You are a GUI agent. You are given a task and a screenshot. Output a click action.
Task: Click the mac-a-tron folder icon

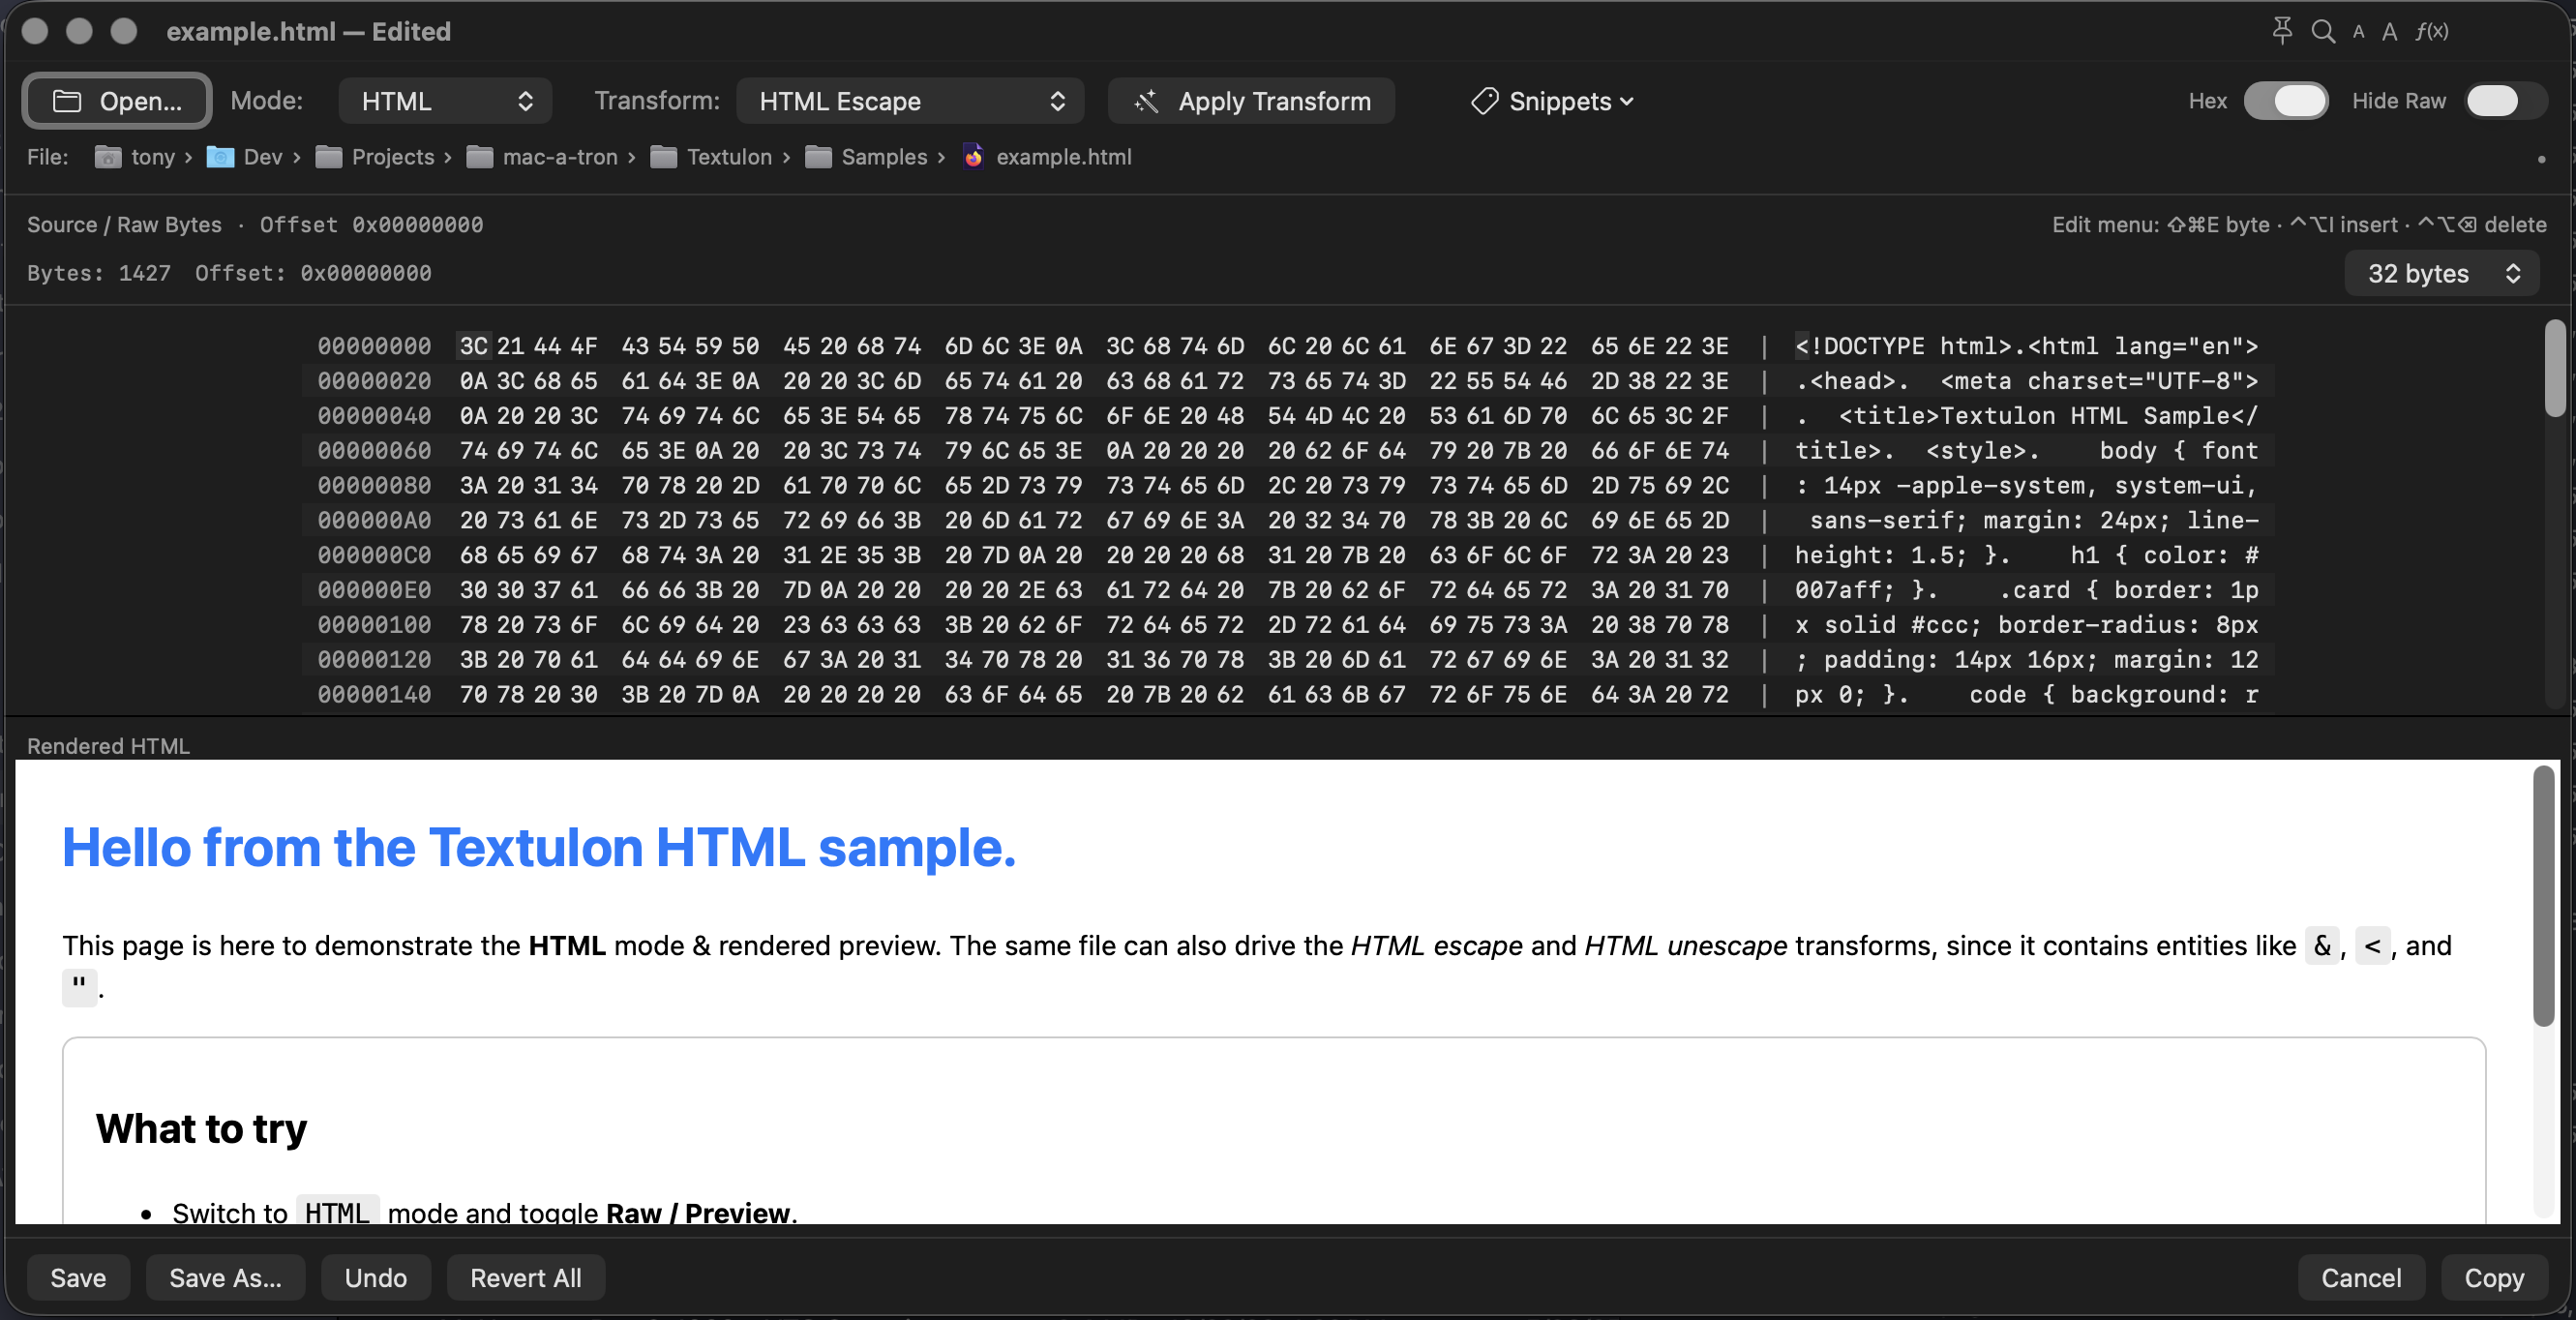(x=480, y=157)
